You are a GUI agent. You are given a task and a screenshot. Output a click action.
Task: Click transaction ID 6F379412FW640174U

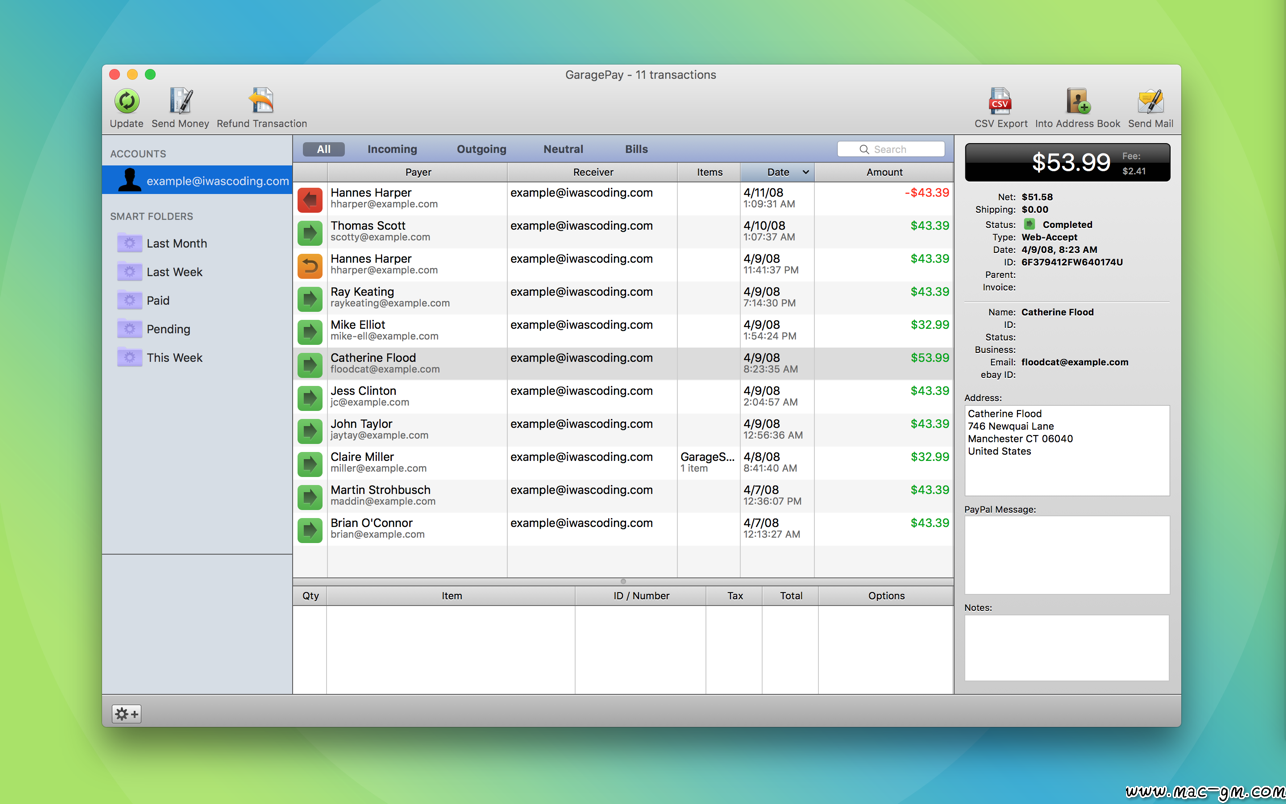1072,262
